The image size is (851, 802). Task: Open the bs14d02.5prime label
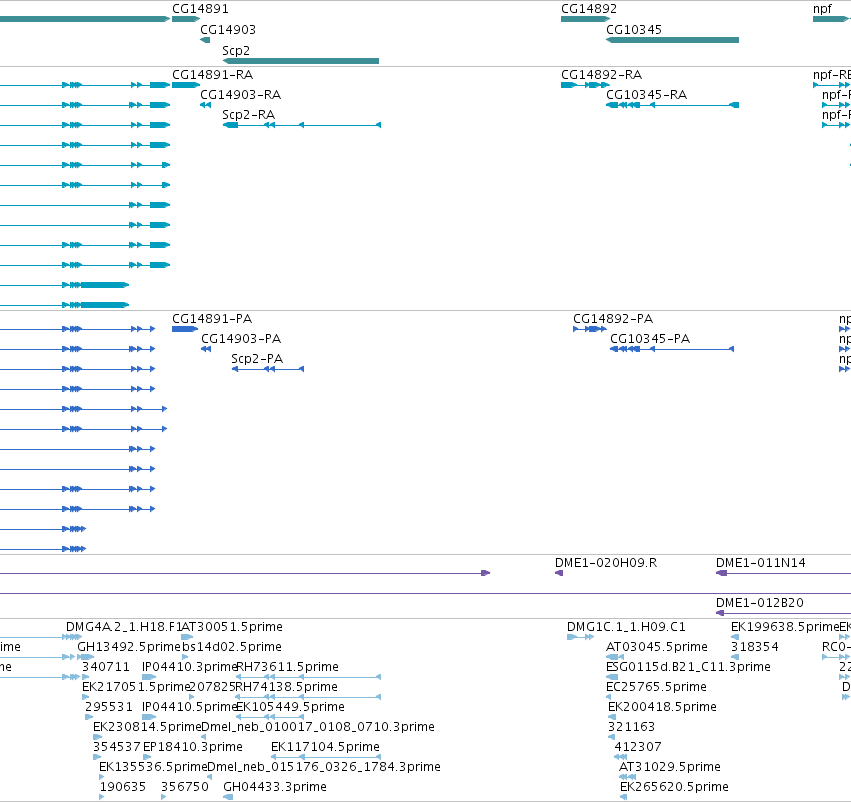click(232, 647)
